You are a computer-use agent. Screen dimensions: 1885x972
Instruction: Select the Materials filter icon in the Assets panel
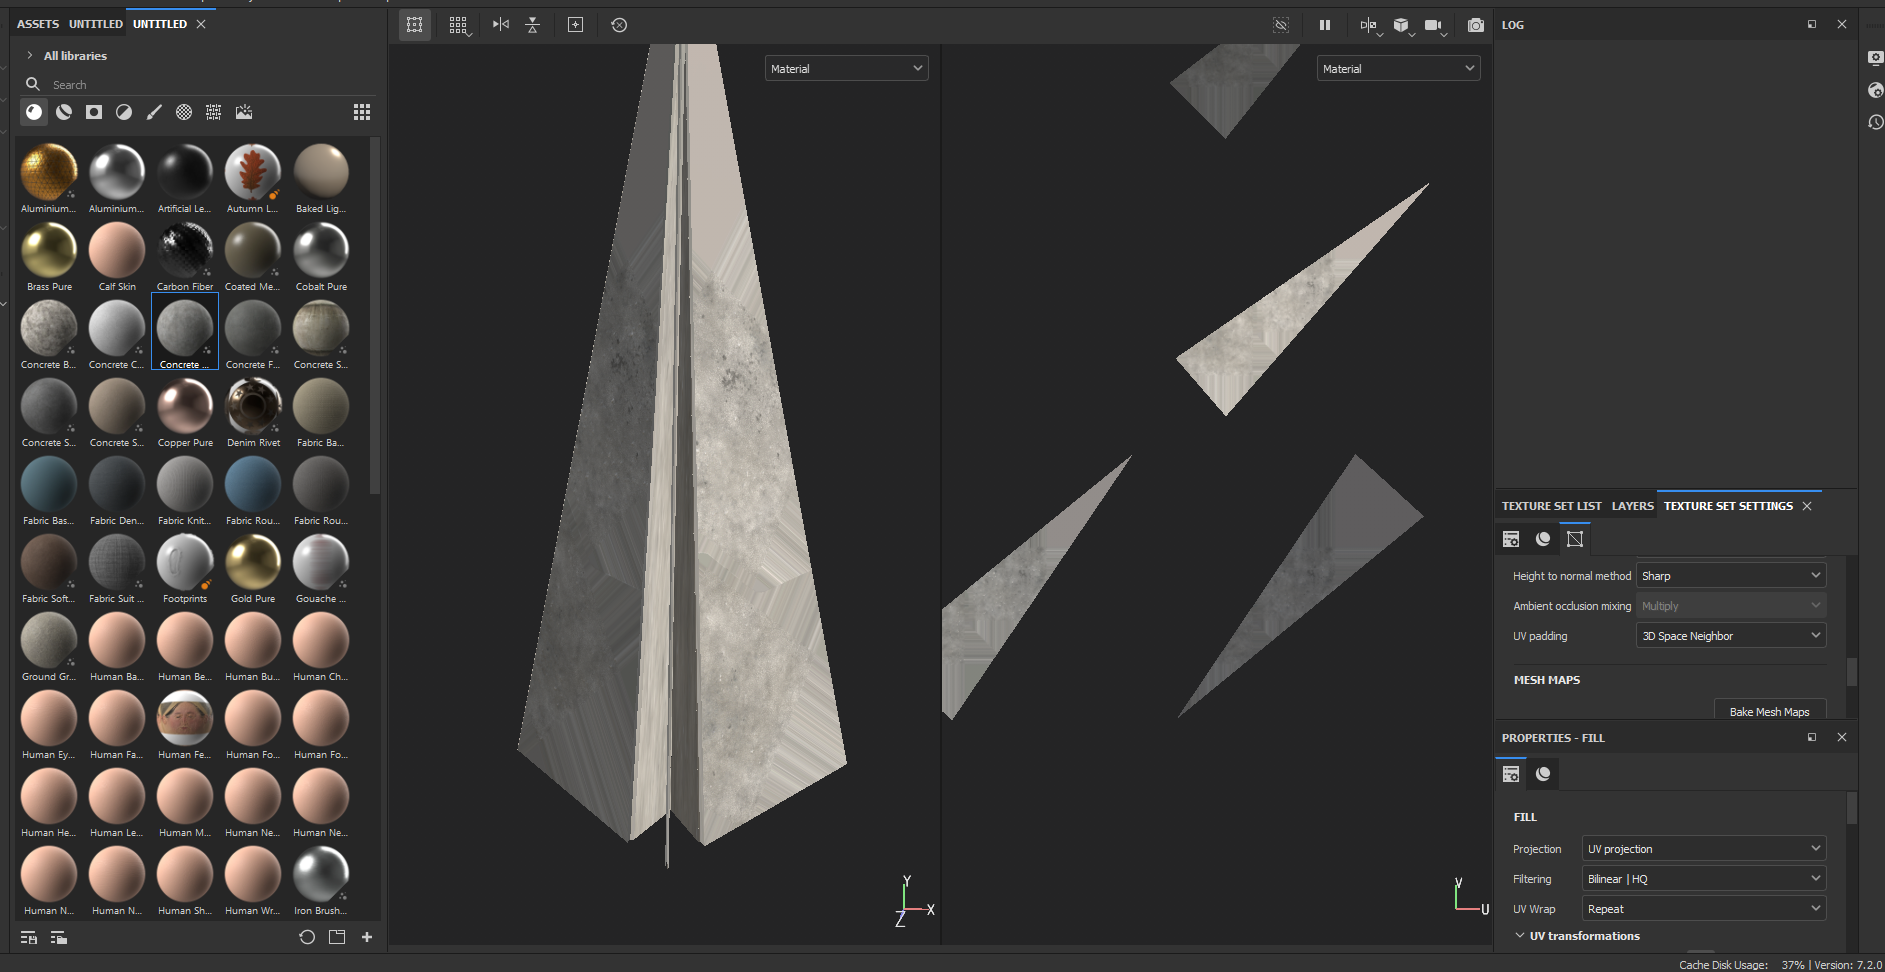click(34, 112)
